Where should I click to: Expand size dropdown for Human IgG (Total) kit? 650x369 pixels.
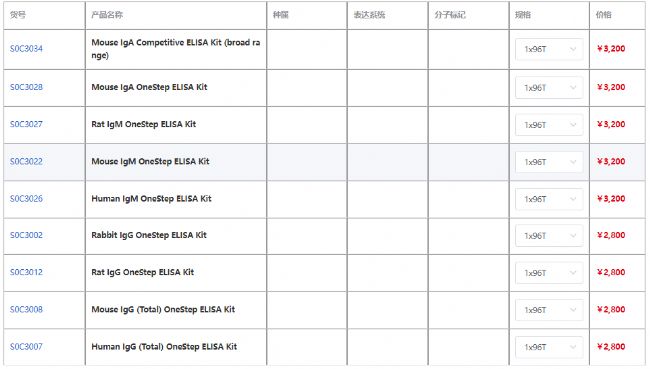[549, 347]
